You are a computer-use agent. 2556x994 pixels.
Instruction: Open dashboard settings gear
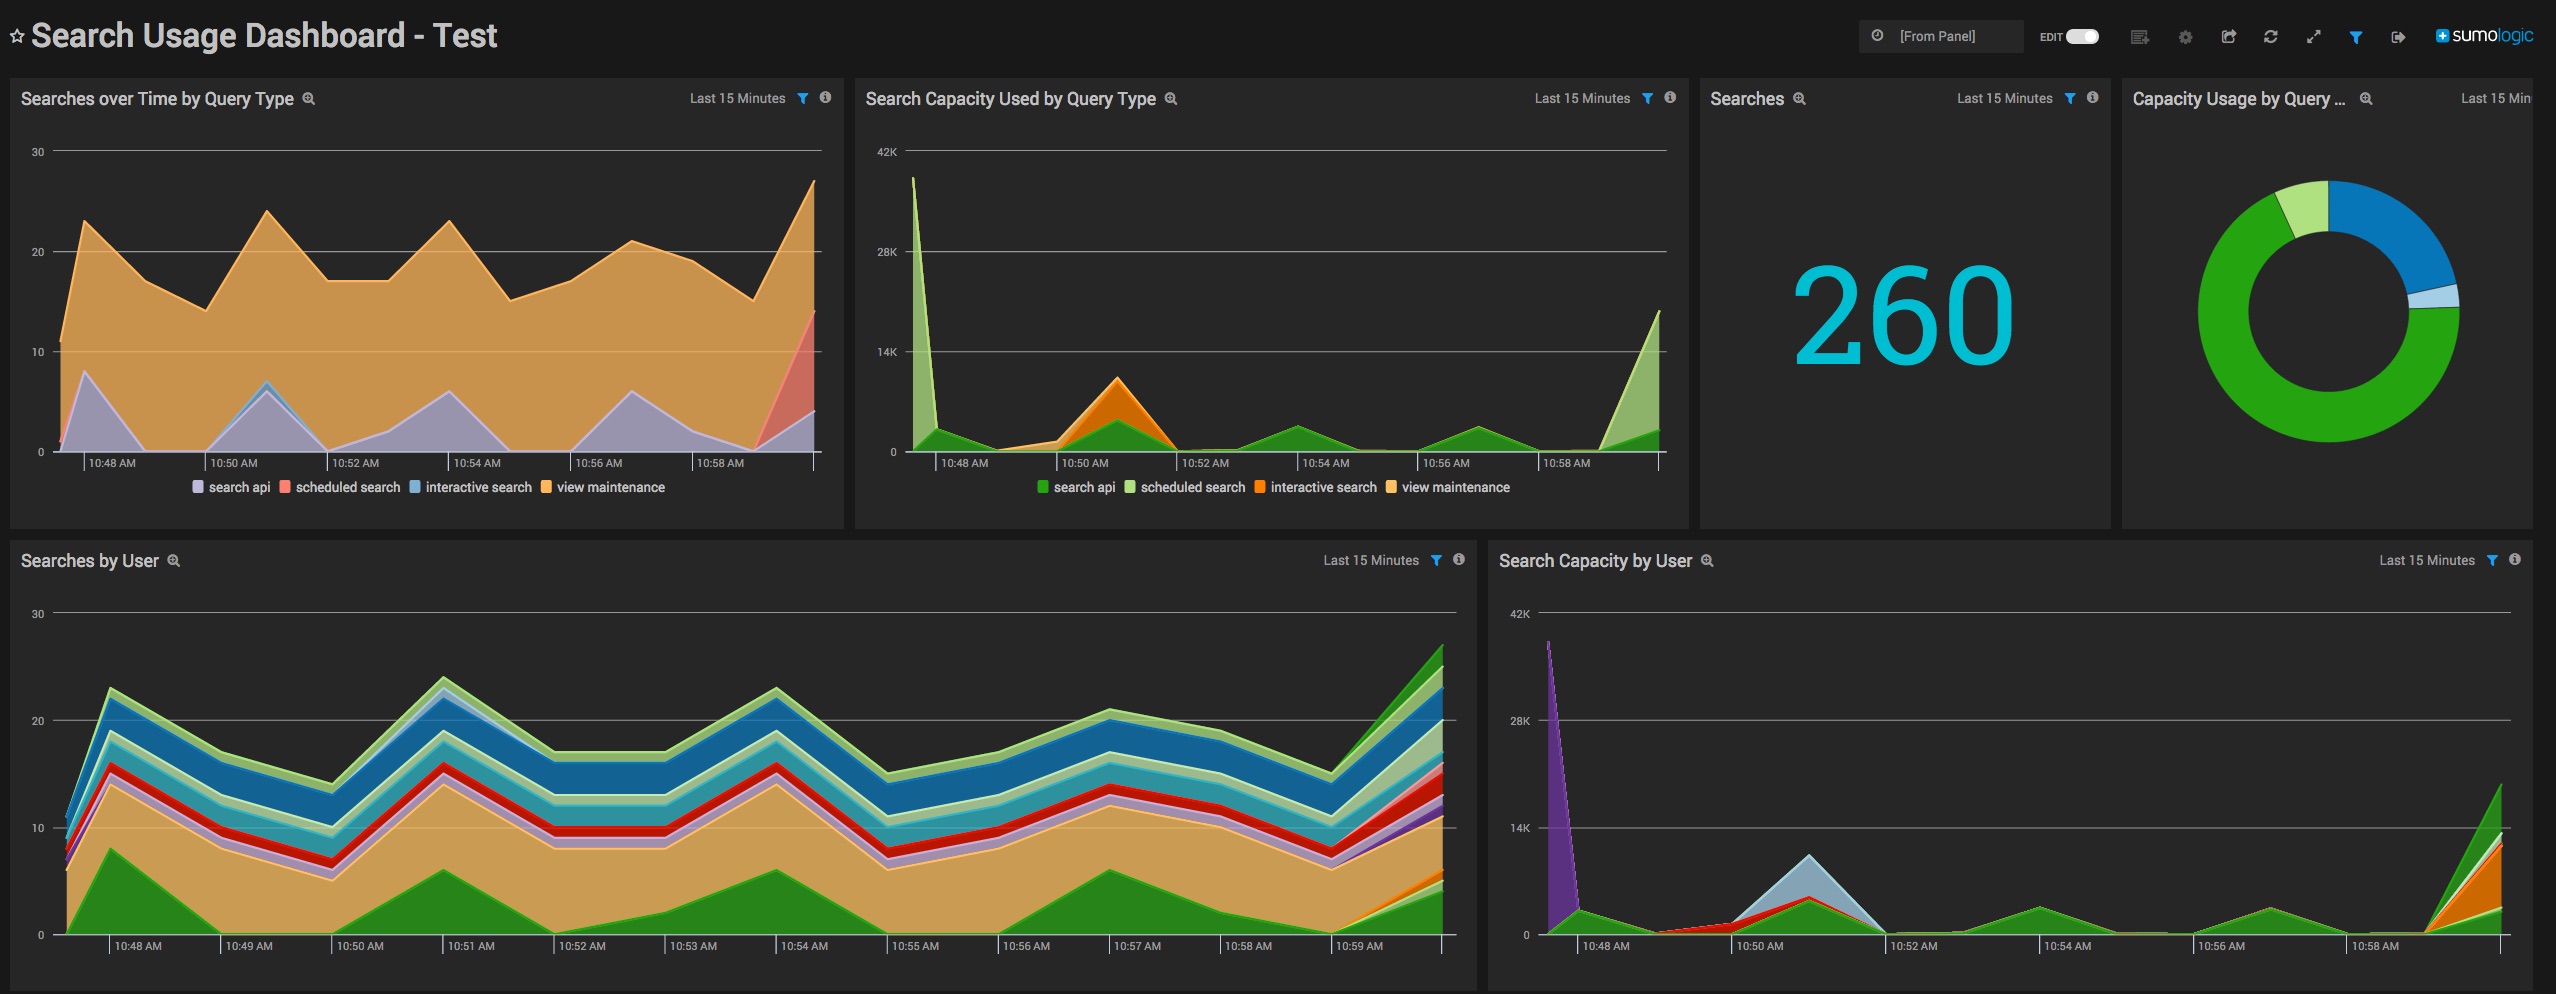2185,37
